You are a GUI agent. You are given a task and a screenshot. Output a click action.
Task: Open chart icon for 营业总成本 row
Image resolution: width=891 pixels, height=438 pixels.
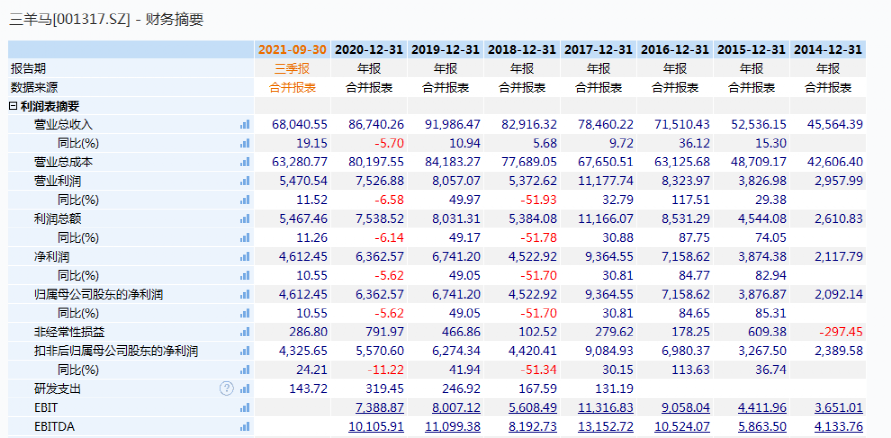click(244, 162)
